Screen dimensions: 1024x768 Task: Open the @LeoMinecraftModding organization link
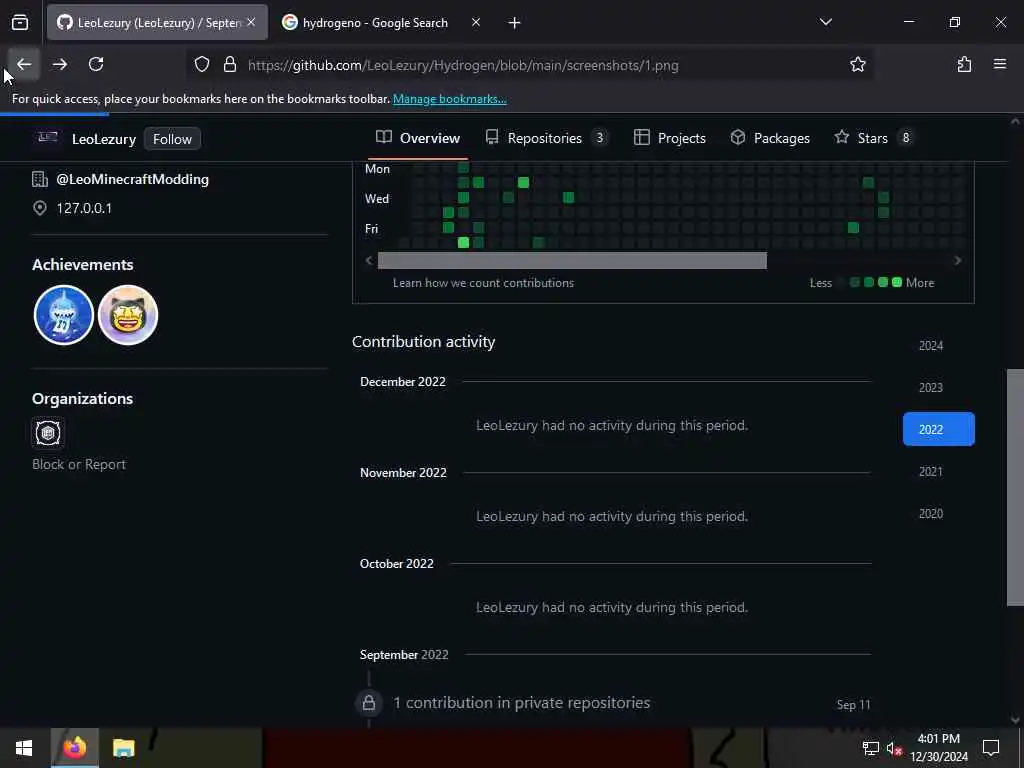point(133,180)
